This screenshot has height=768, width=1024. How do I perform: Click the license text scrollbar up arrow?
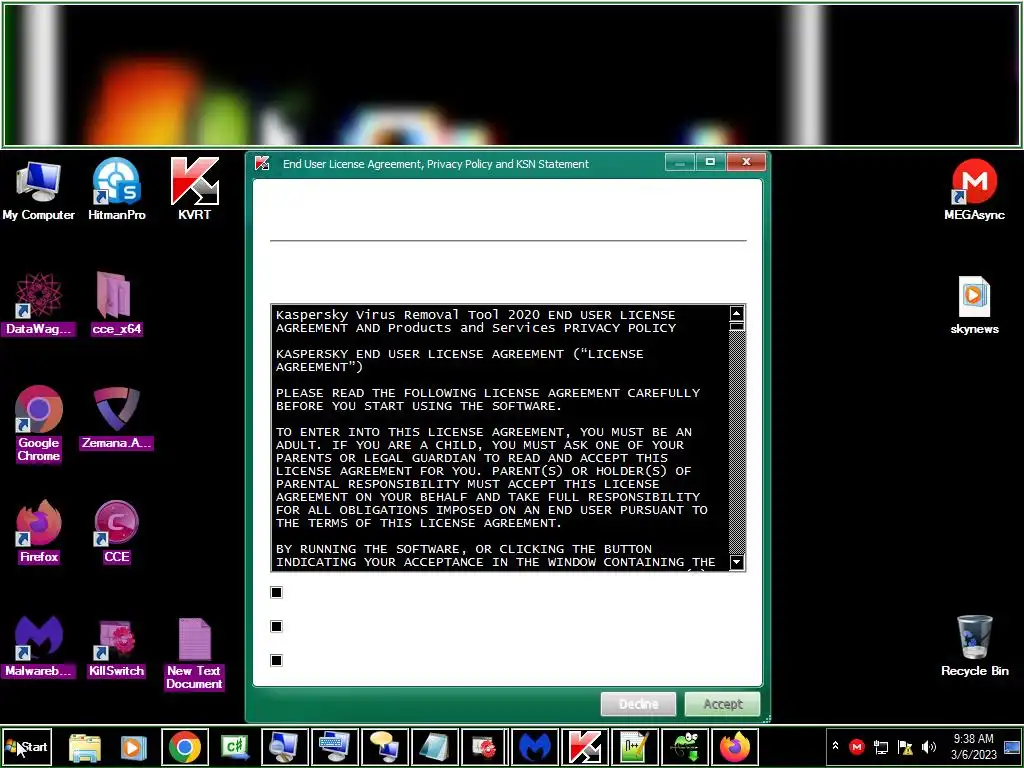(737, 313)
